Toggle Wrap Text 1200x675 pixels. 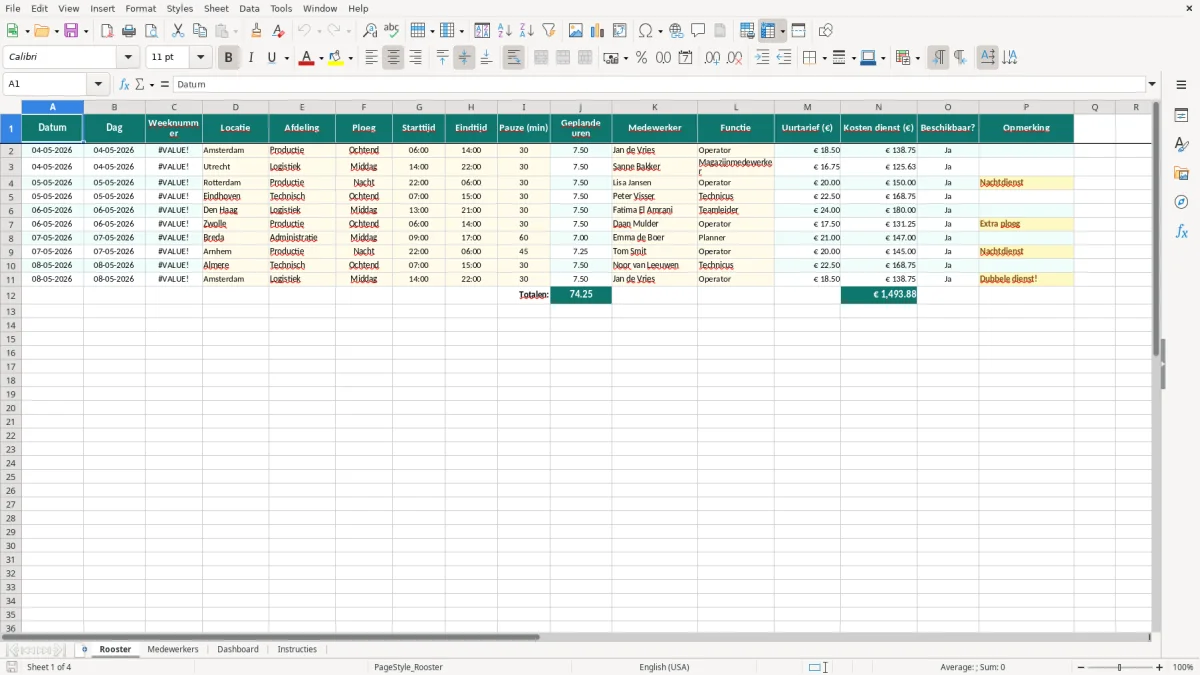(513, 58)
